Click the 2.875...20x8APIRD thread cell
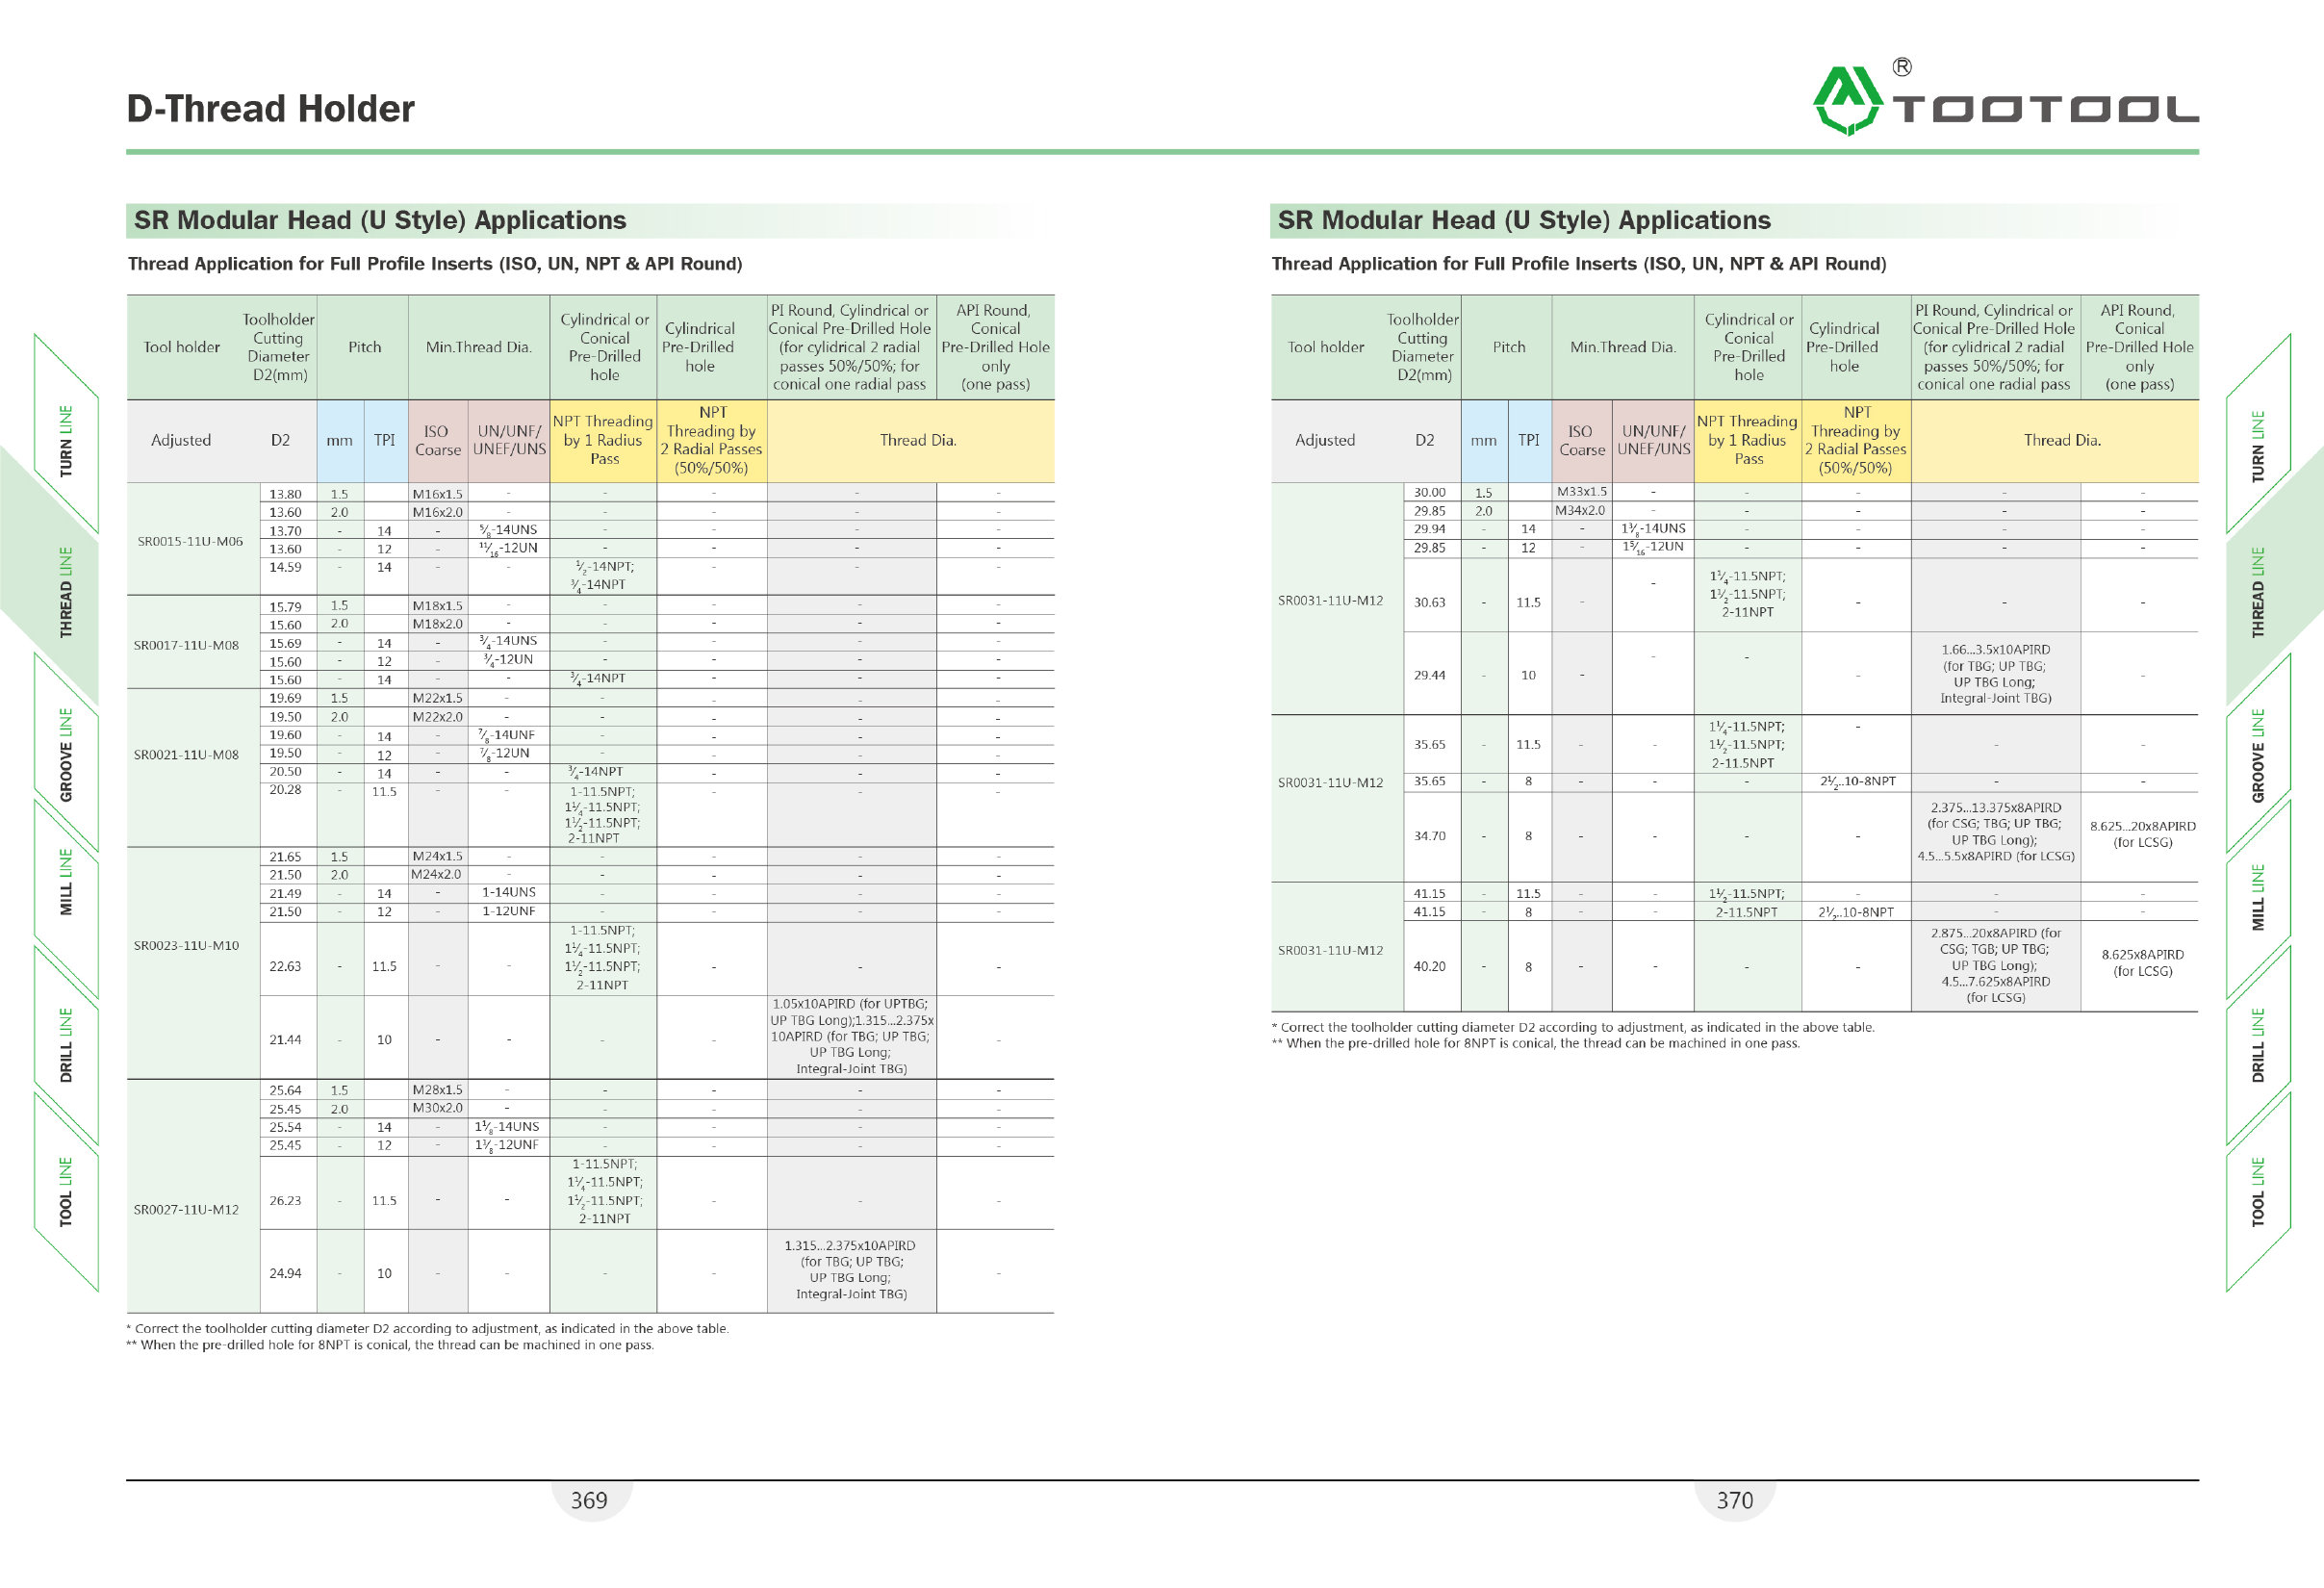Image resolution: width=2324 pixels, height=1588 pixels. coord(1995,965)
